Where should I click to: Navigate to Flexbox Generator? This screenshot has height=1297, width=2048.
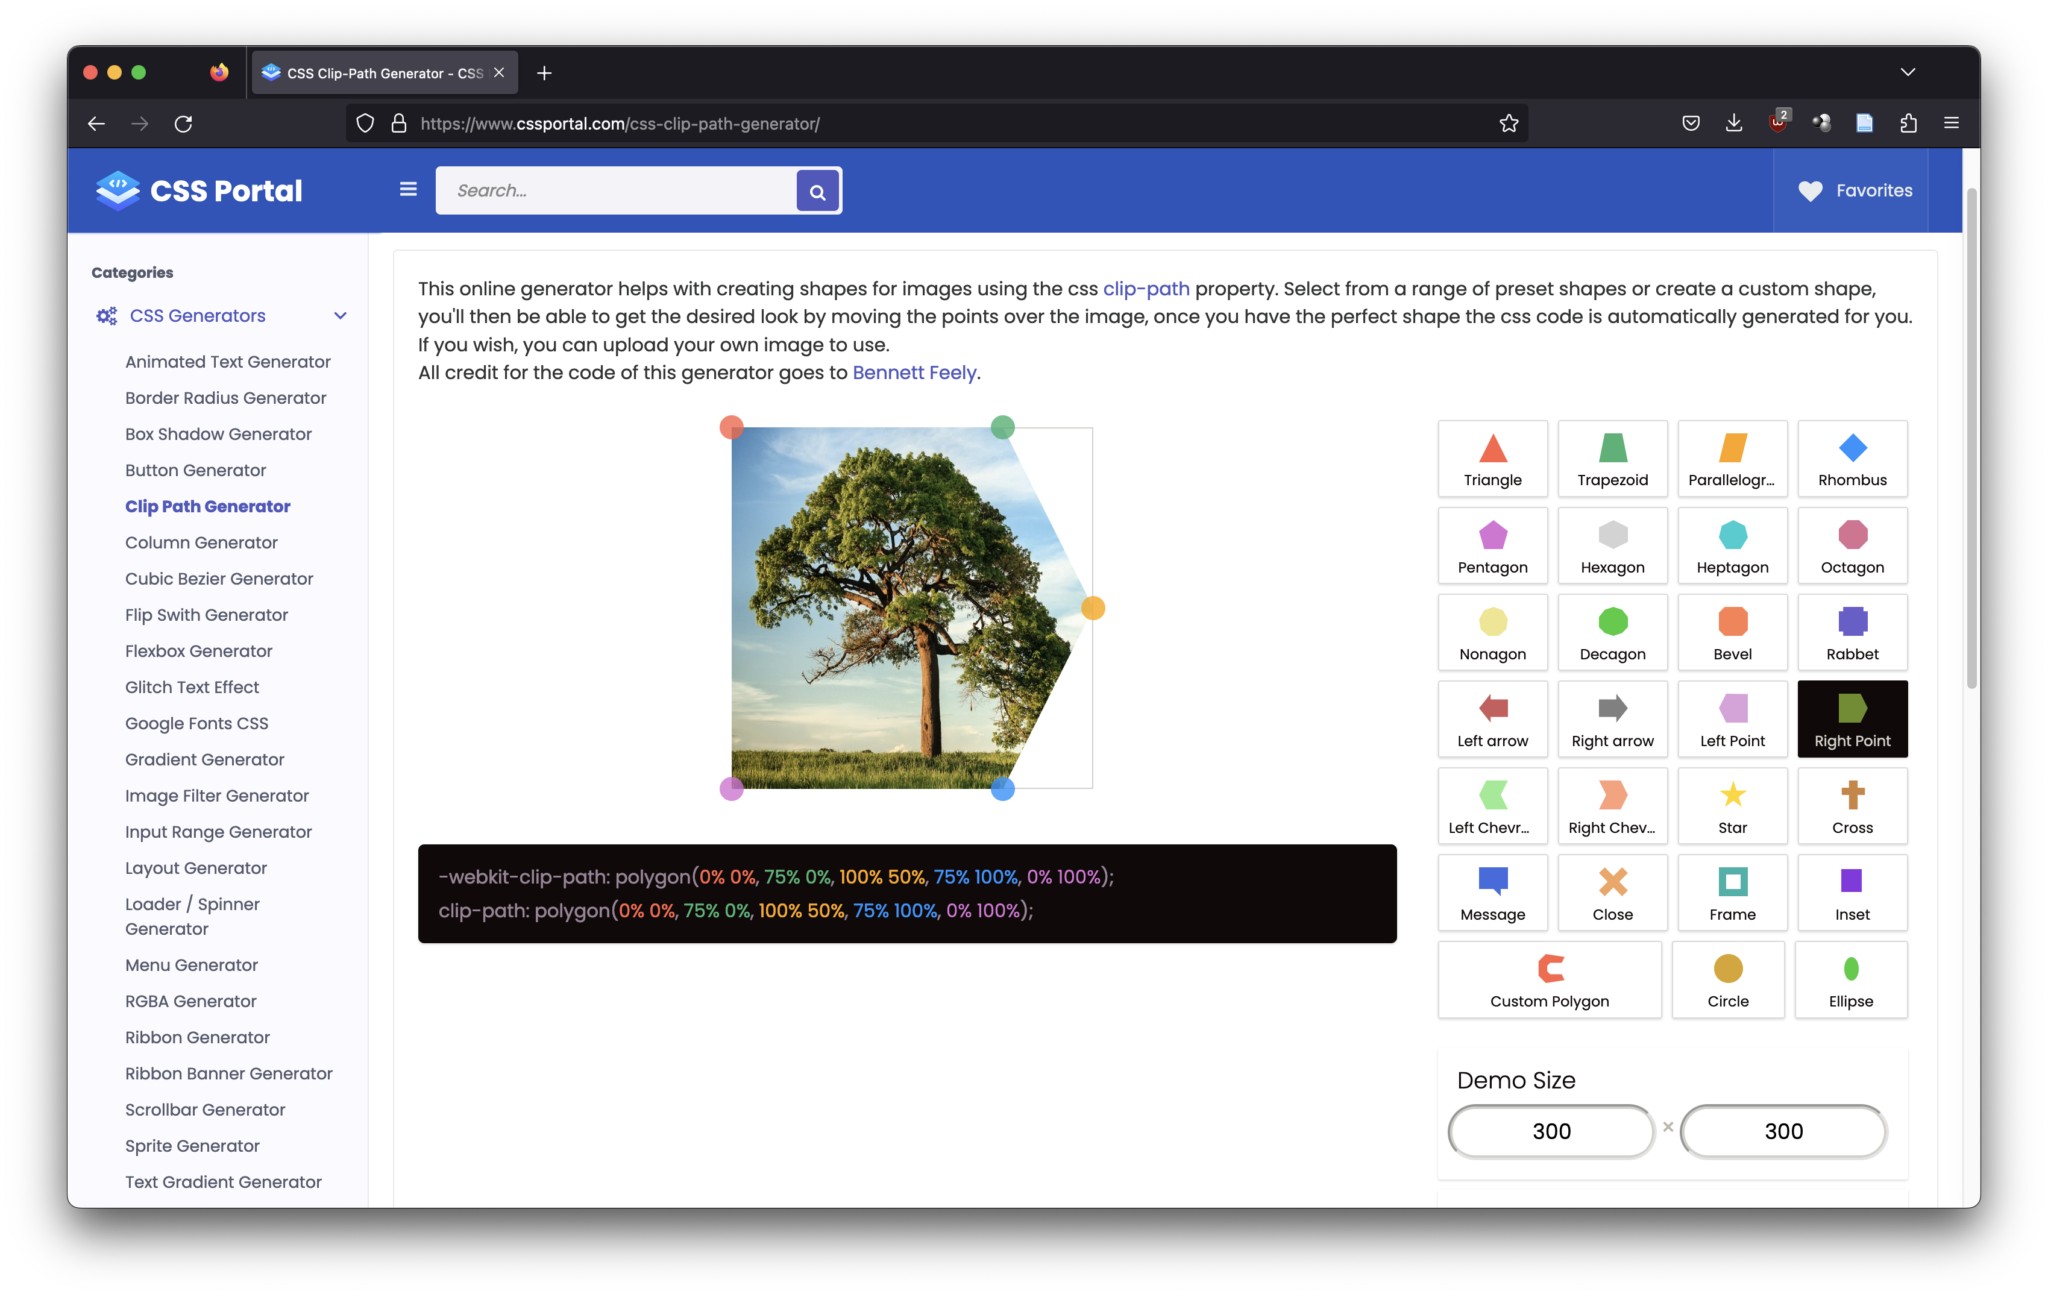coord(198,651)
